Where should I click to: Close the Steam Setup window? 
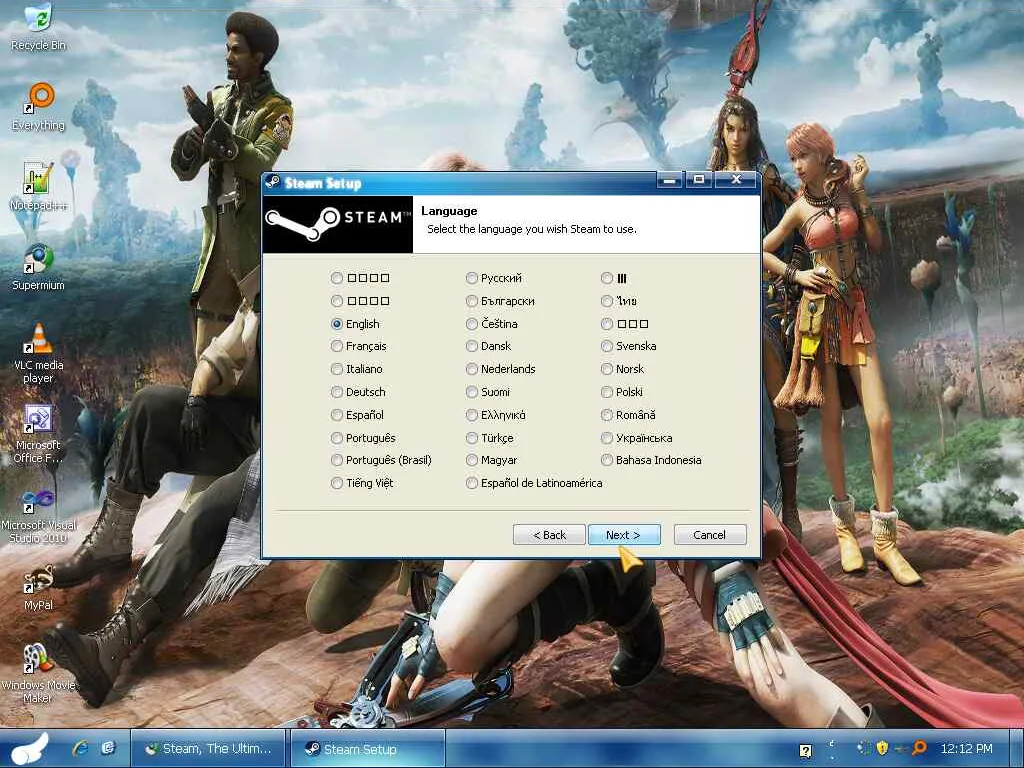pos(736,180)
